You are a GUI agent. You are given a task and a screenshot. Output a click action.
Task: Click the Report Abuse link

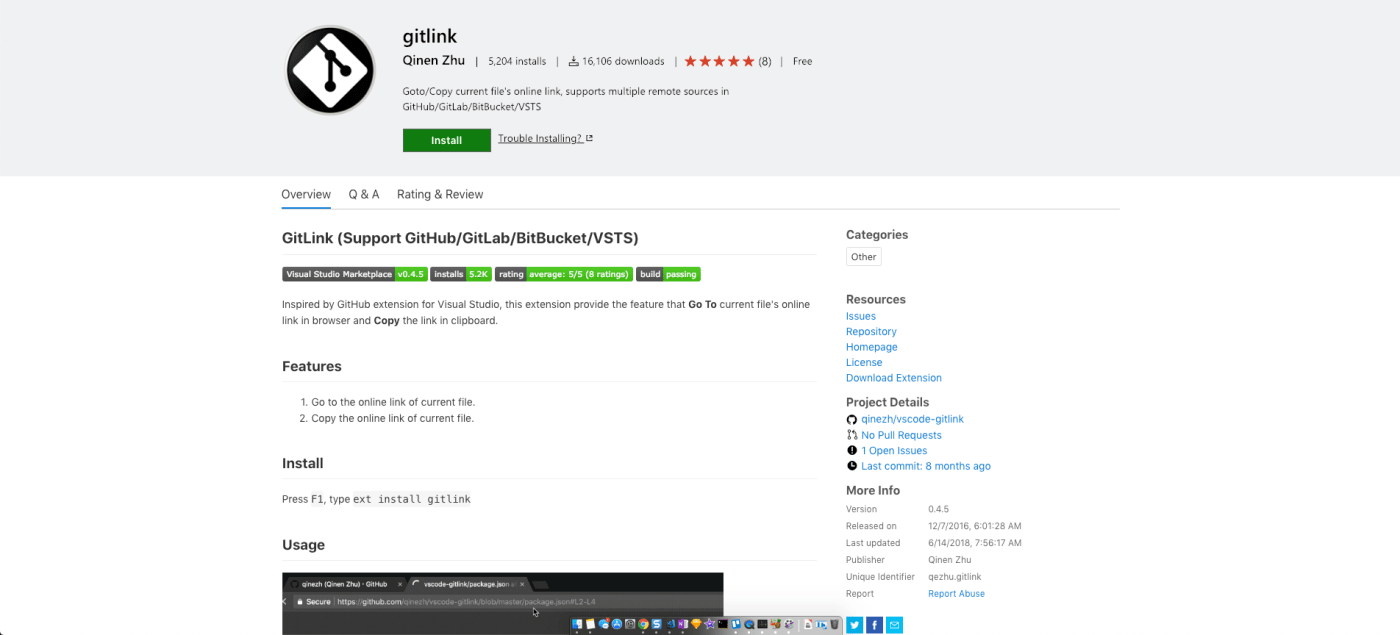click(x=956, y=594)
